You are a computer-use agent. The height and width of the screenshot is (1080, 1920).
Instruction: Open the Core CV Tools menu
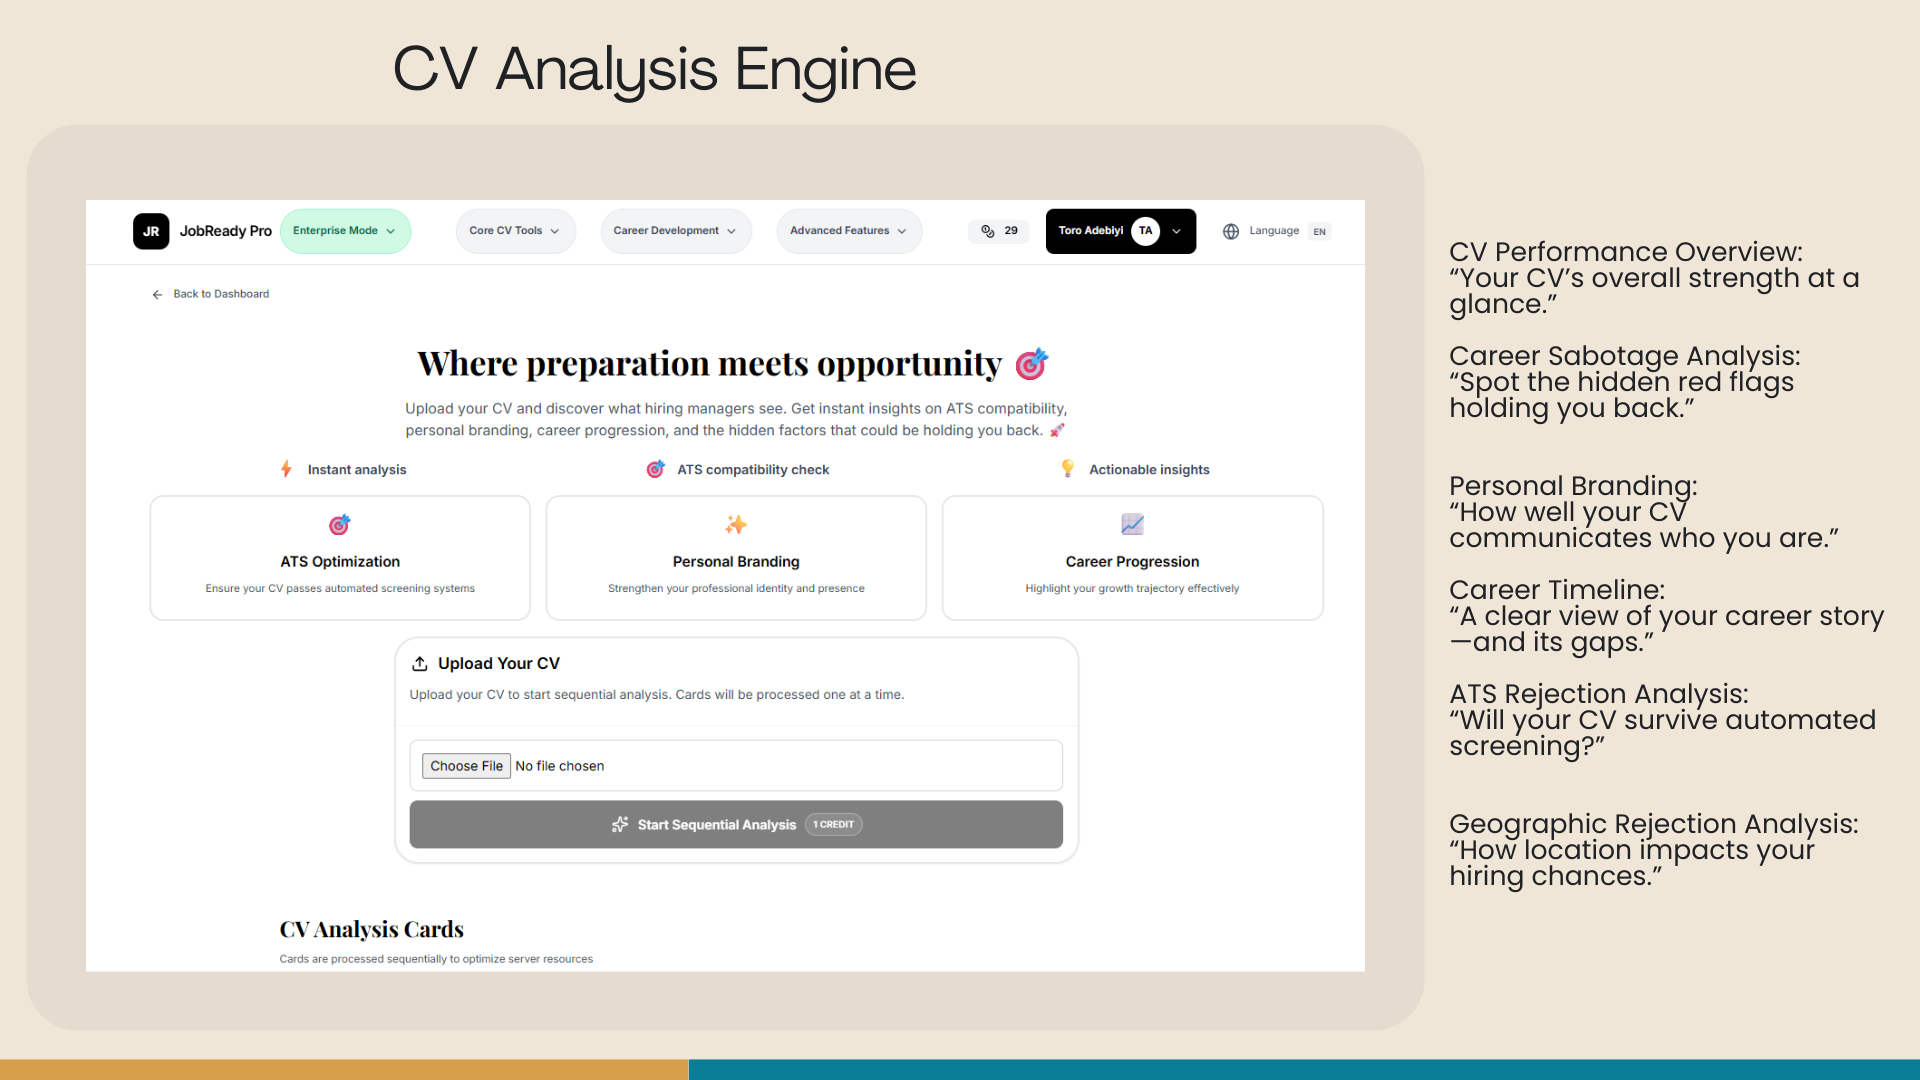(515, 231)
